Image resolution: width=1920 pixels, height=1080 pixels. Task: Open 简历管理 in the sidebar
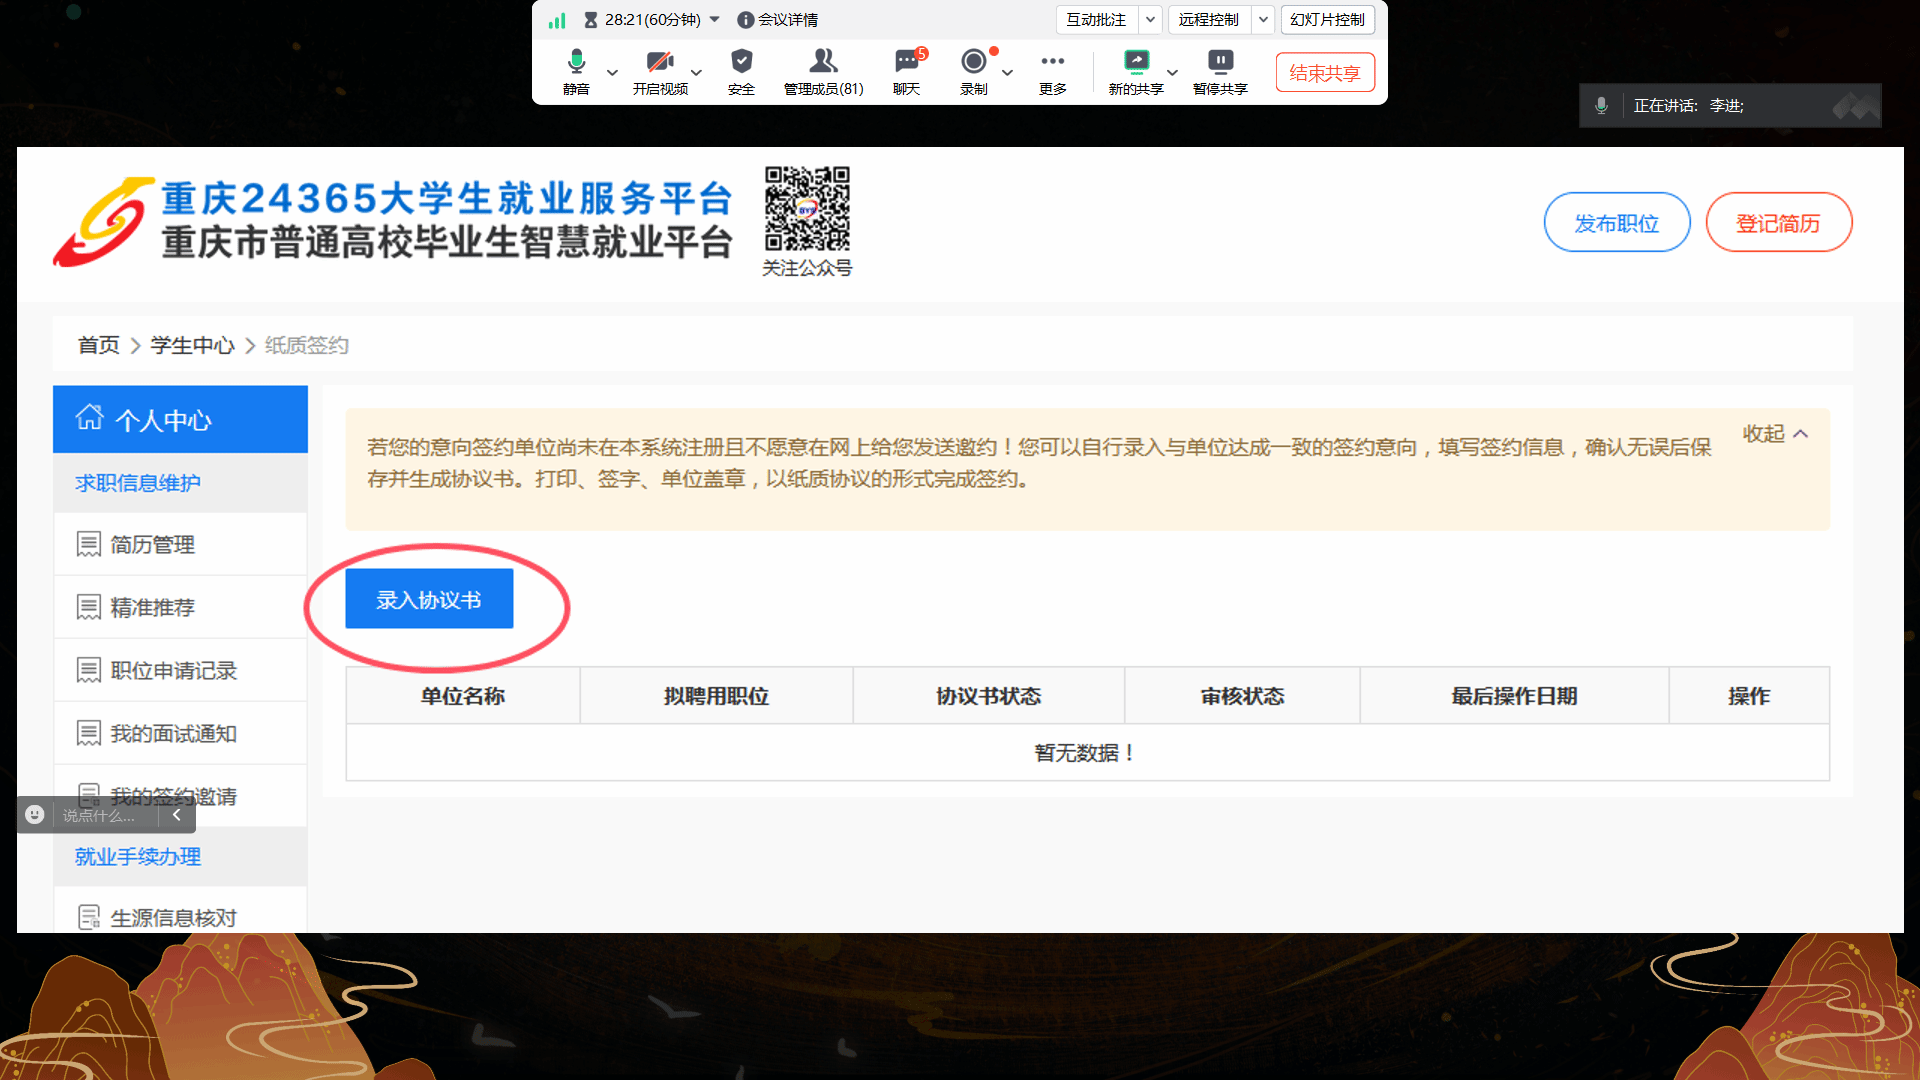point(152,545)
